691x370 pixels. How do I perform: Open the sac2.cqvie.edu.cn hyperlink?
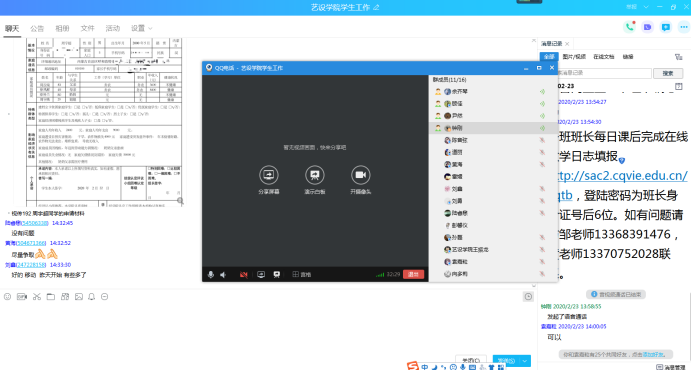(x=622, y=175)
